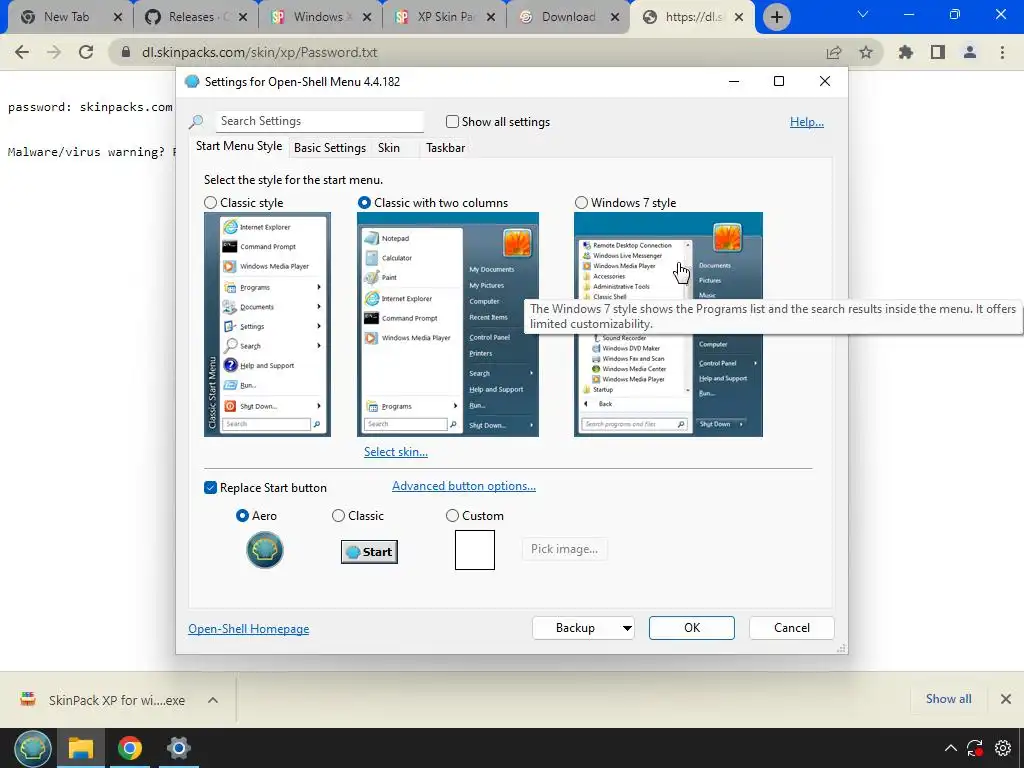
Task: Choose the Classic start button radio
Action: (338, 516)
